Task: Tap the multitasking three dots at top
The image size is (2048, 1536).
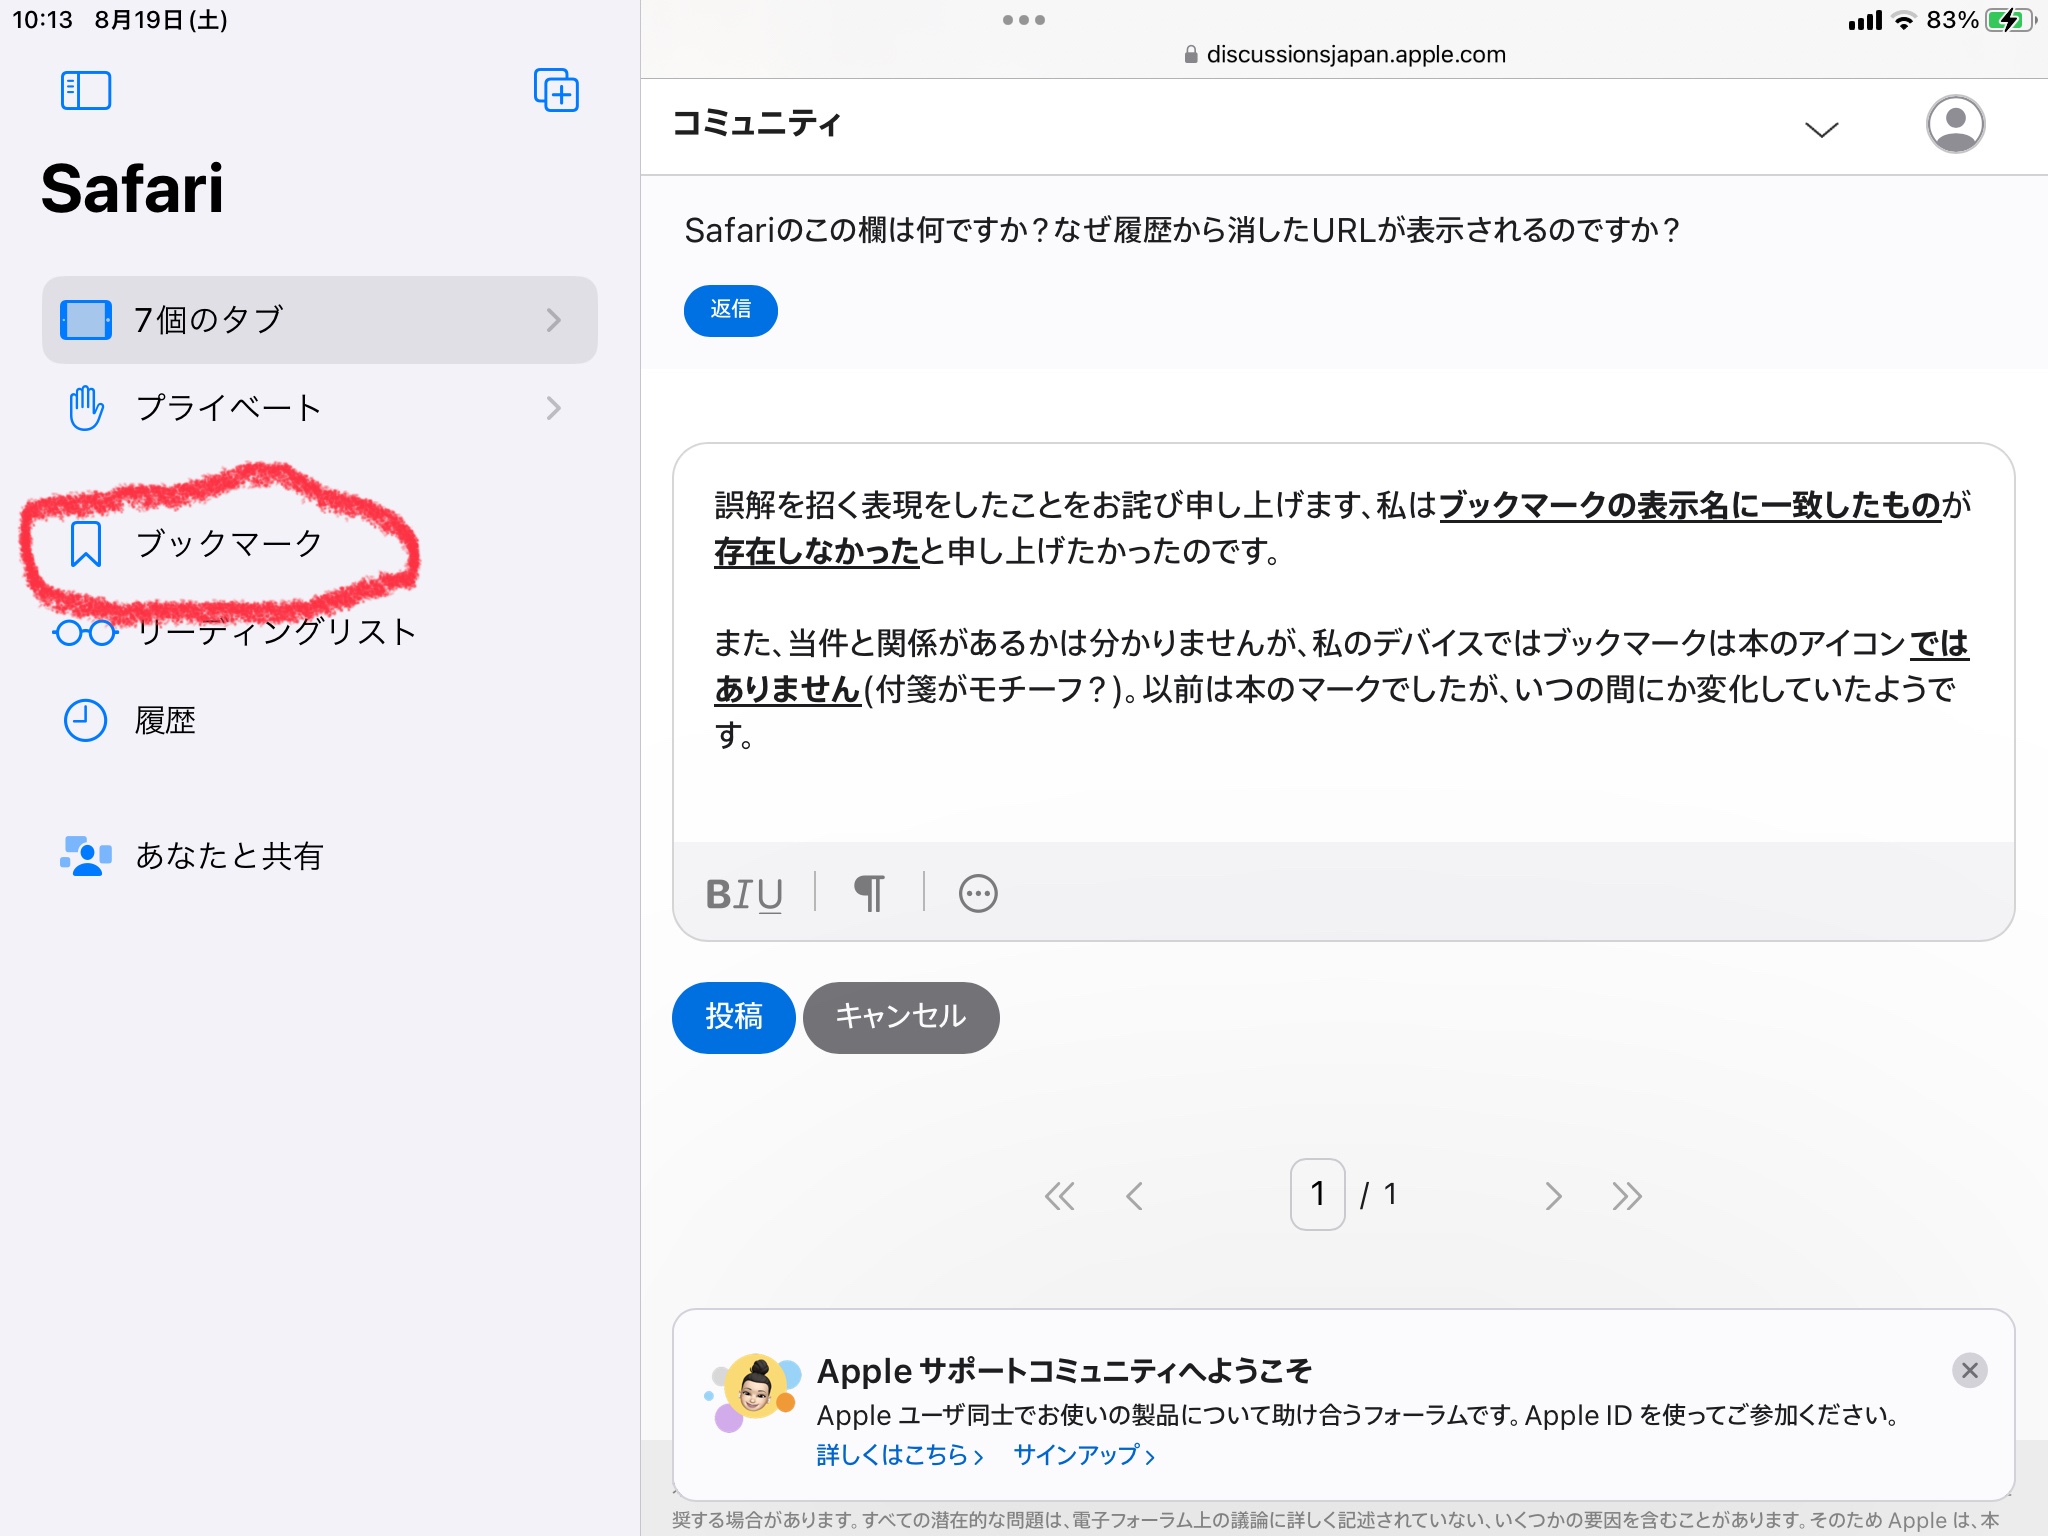Action: 1023,20
